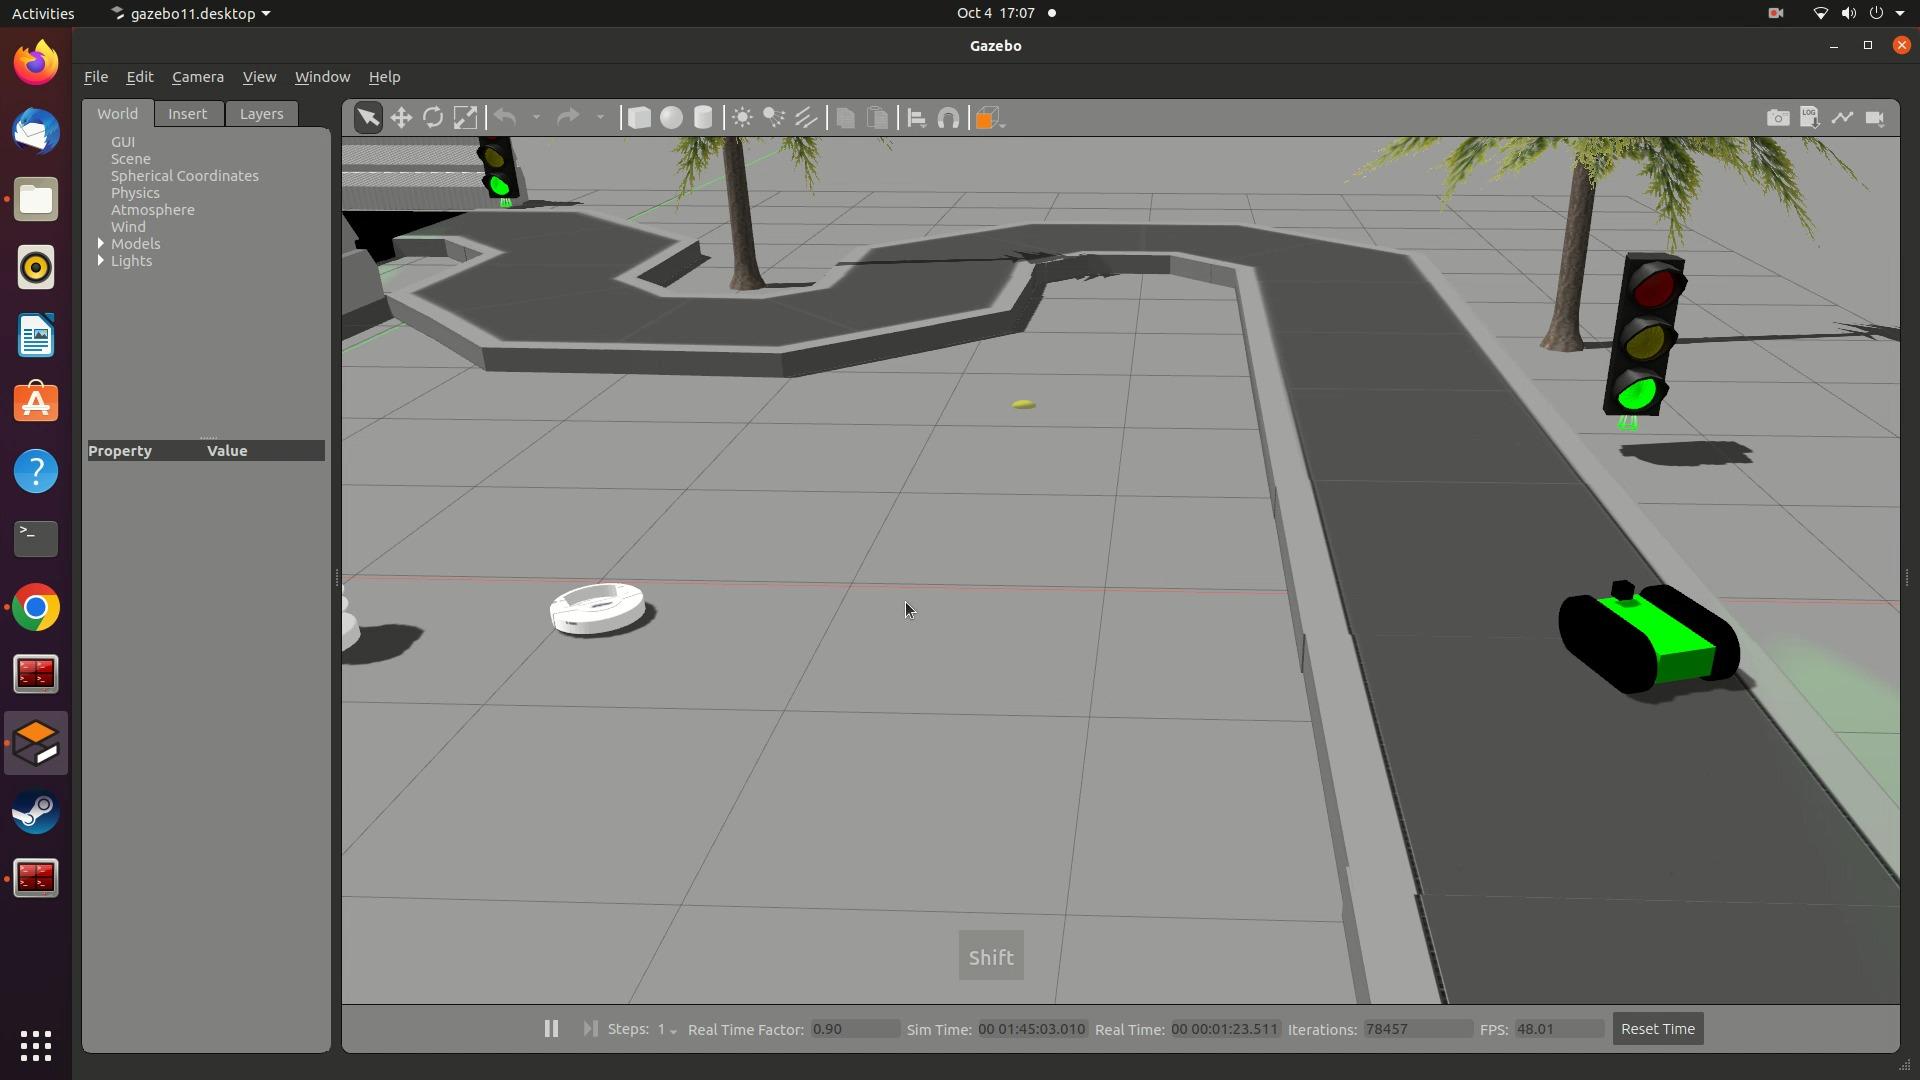Insert a cylinder shape
1920x1080 pixels.
[703, 118]
